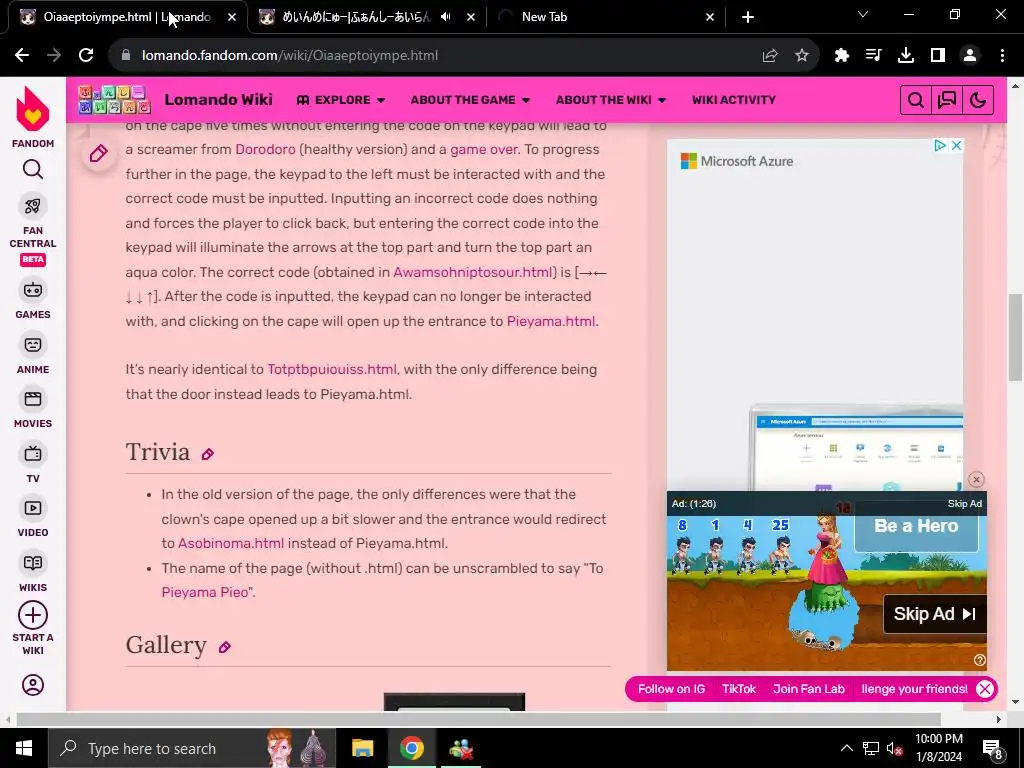Click the Lomando Wiki logo image
The height and width of the screenshot is (768, 1024).
pos(114,100)
